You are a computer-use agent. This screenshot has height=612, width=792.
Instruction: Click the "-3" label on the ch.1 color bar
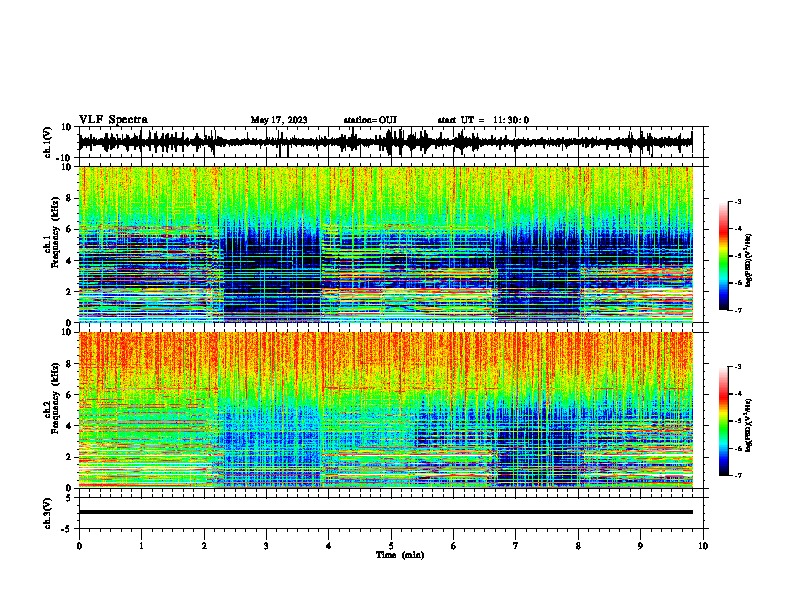pyautogui.click(x=738, y=201)
